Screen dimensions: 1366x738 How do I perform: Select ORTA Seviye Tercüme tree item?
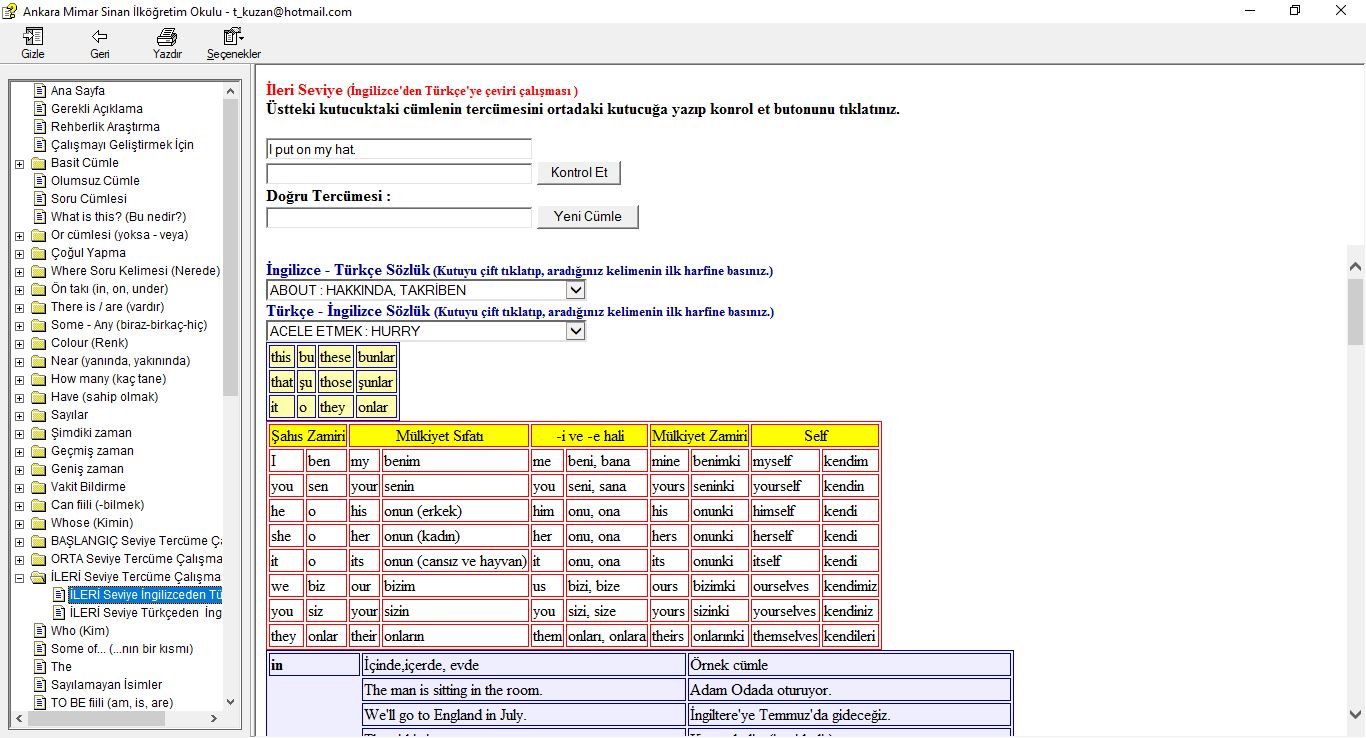(136, 559)
